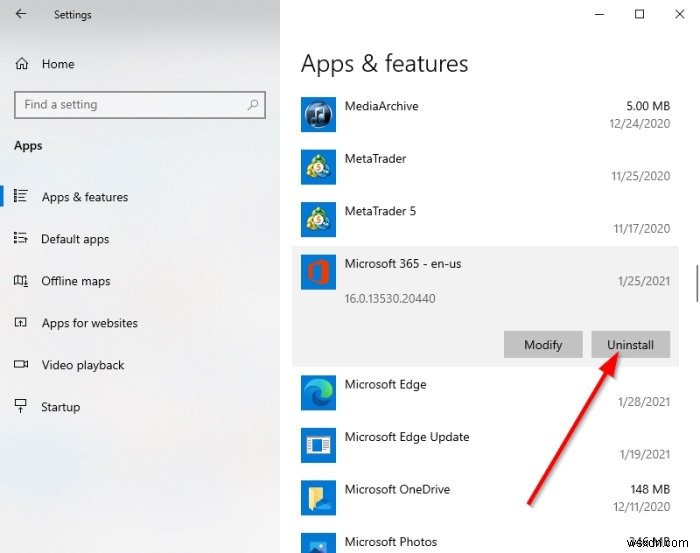Open Startup settings page
700x553 pixels.
coord(61,407)
